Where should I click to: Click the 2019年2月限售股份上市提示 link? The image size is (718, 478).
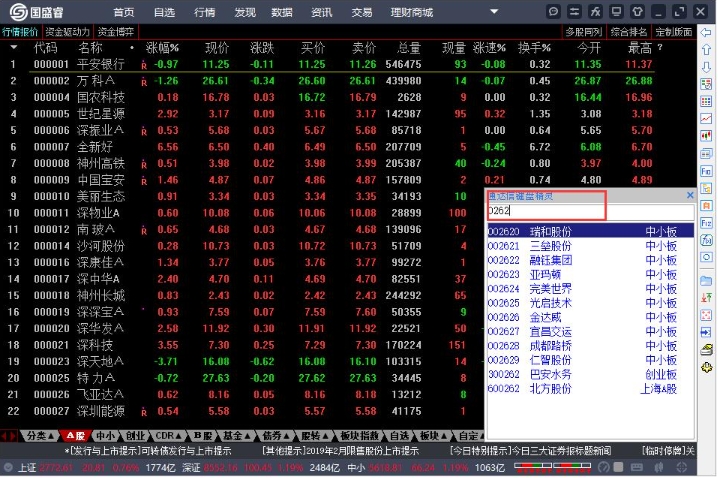[362, 451]
